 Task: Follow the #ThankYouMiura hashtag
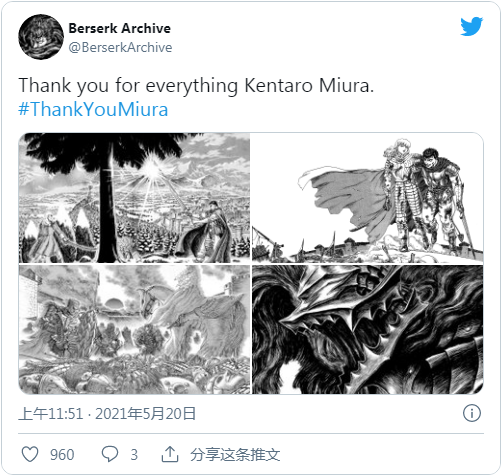pyautogui.click(x=93, y=109)
